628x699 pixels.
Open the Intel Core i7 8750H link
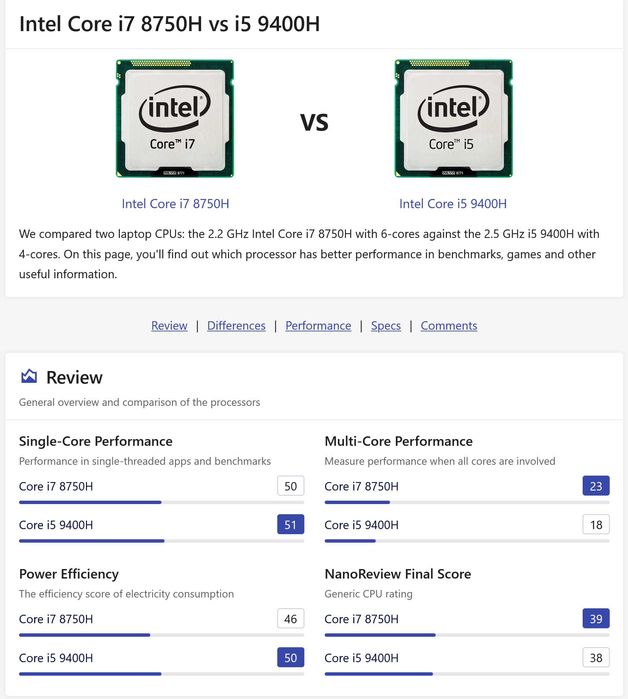175,204
